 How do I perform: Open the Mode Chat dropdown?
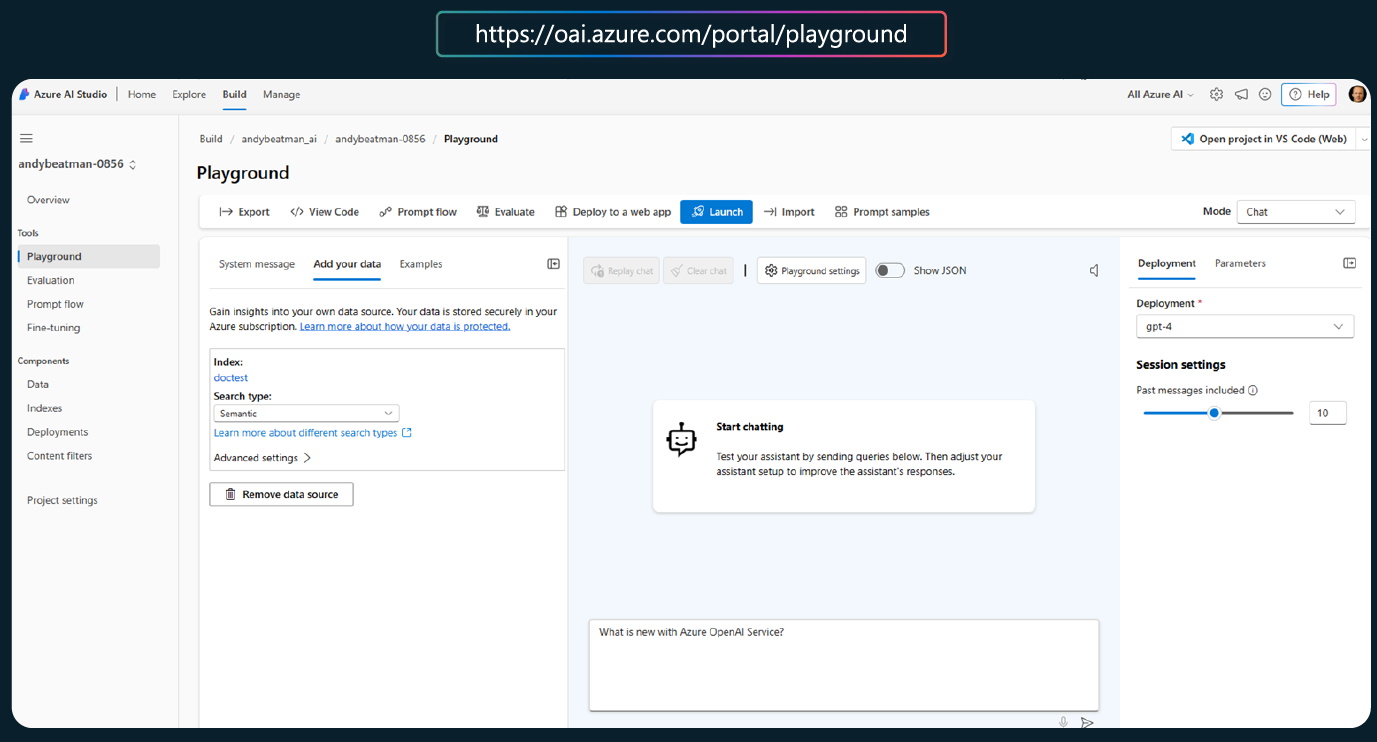tap(1295, 212)
